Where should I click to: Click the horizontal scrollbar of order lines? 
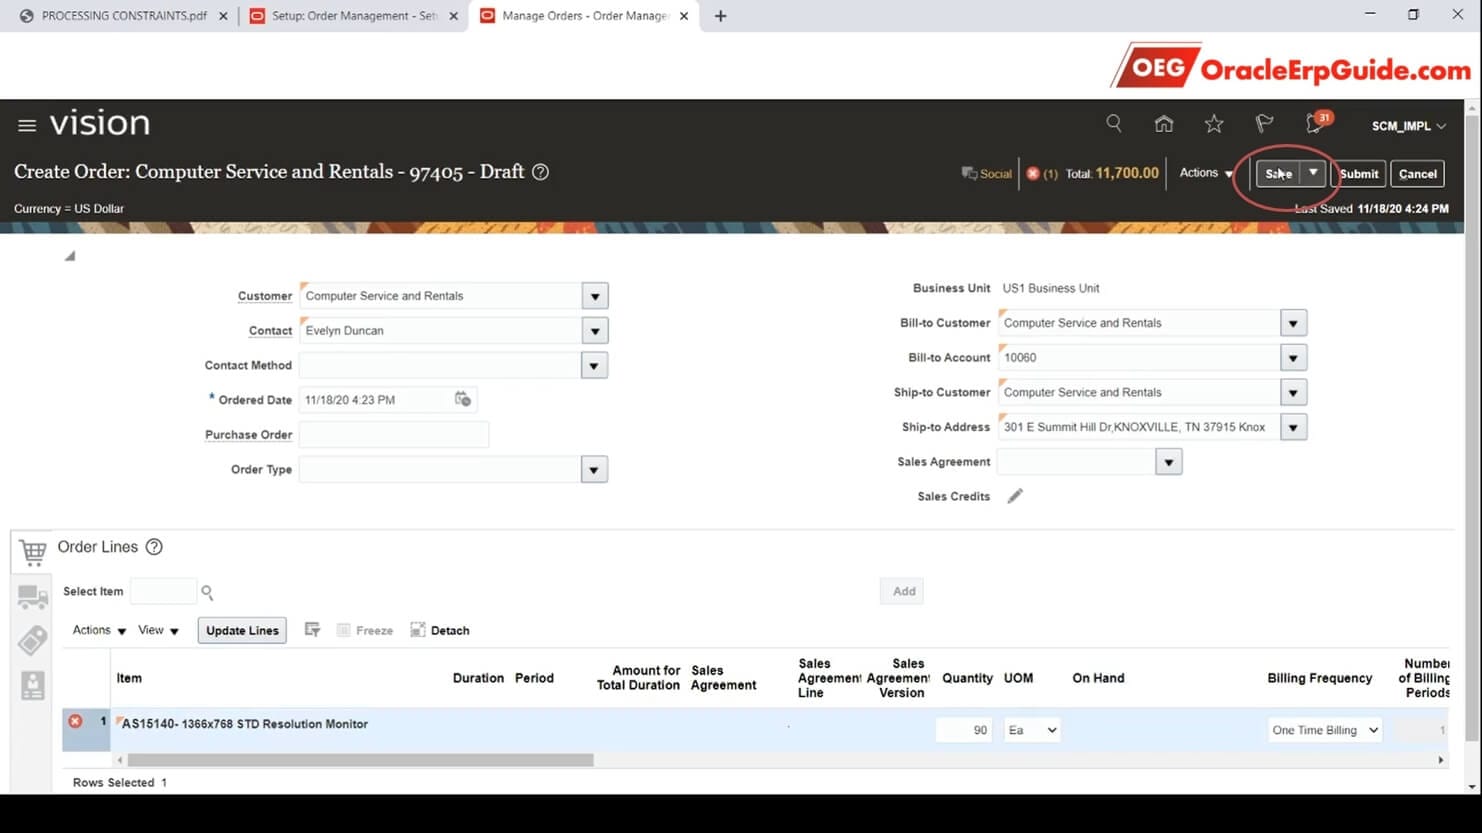coord(361,760)
